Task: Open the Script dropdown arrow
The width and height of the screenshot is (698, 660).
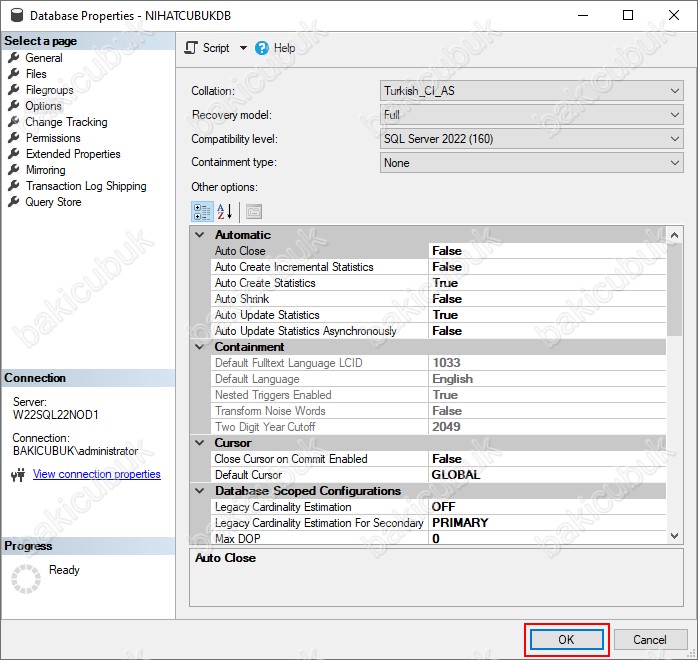Action: (243, 48)
